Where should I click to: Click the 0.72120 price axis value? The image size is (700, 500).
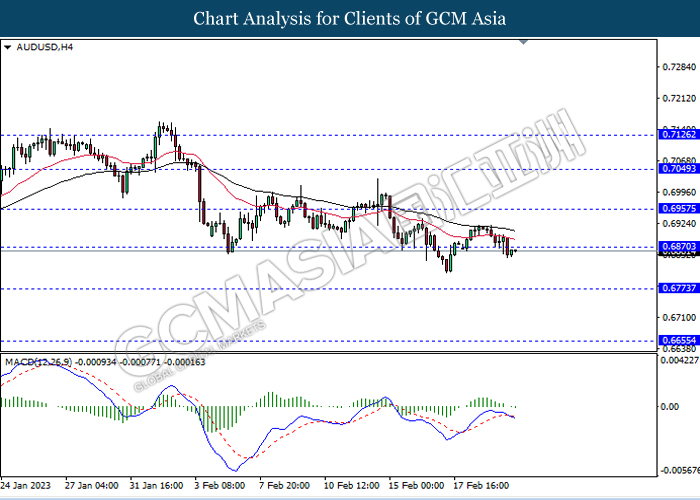(x=679, y=98)
